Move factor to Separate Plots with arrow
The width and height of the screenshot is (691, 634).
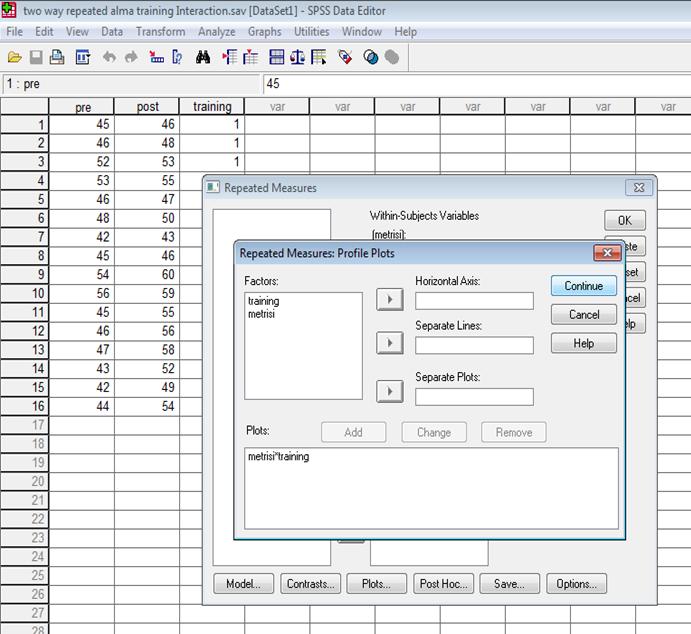390,391
